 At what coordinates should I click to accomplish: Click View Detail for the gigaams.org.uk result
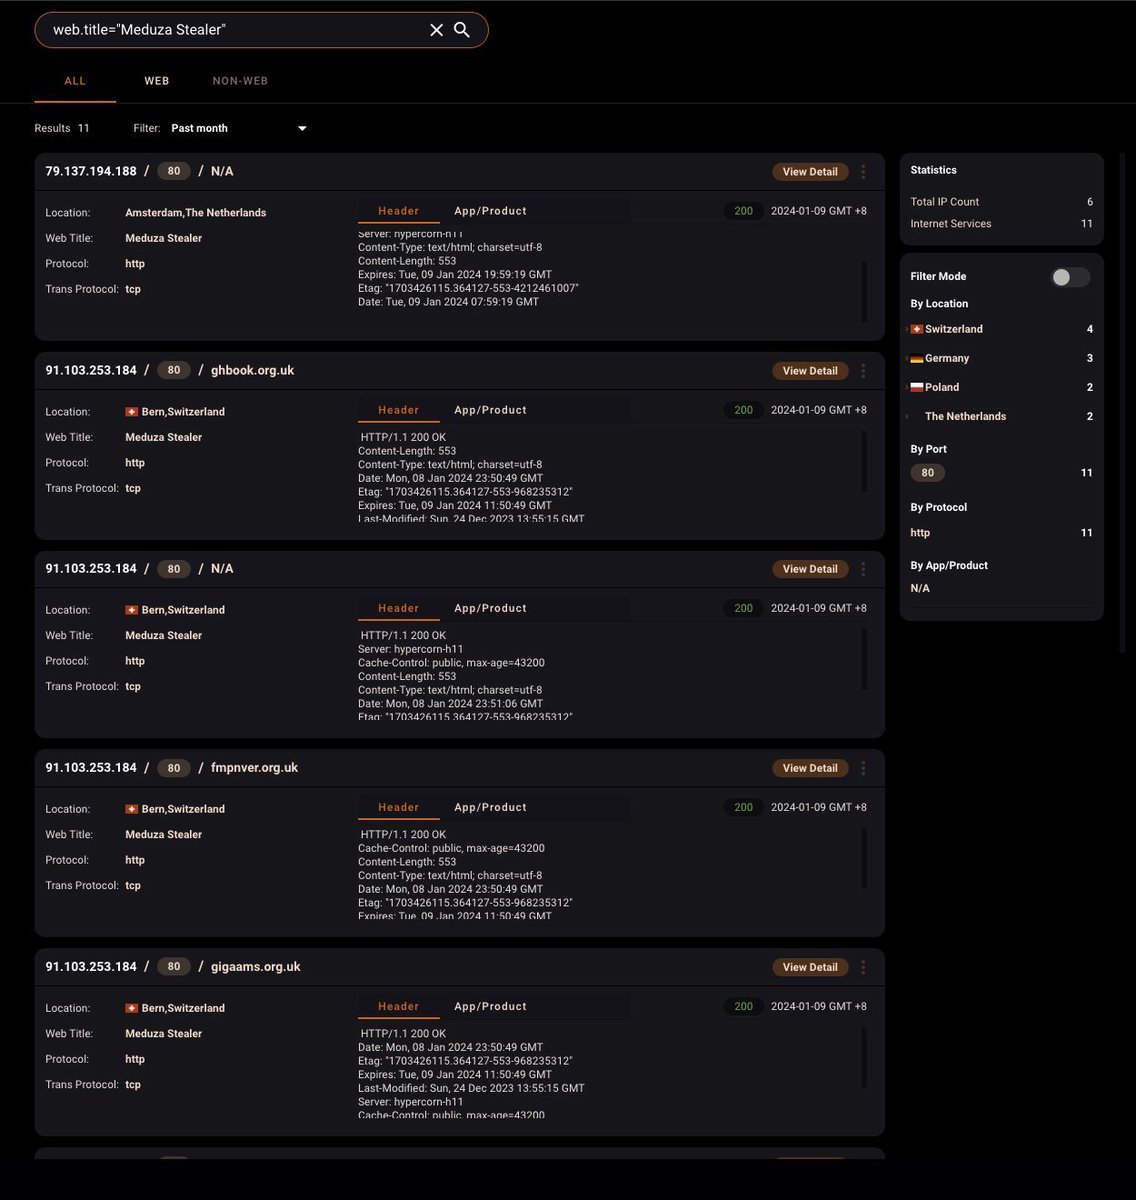click(809, 967)
